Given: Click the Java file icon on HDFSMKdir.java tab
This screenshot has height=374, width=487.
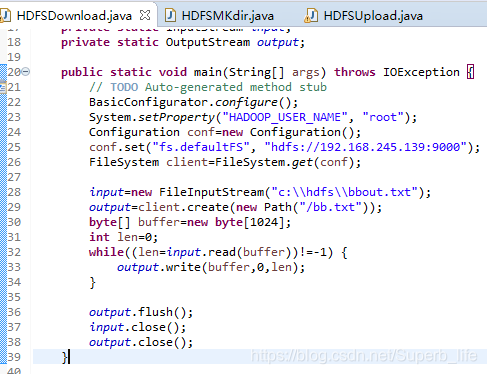Looking at the screenshot, I should click(171, 16).
